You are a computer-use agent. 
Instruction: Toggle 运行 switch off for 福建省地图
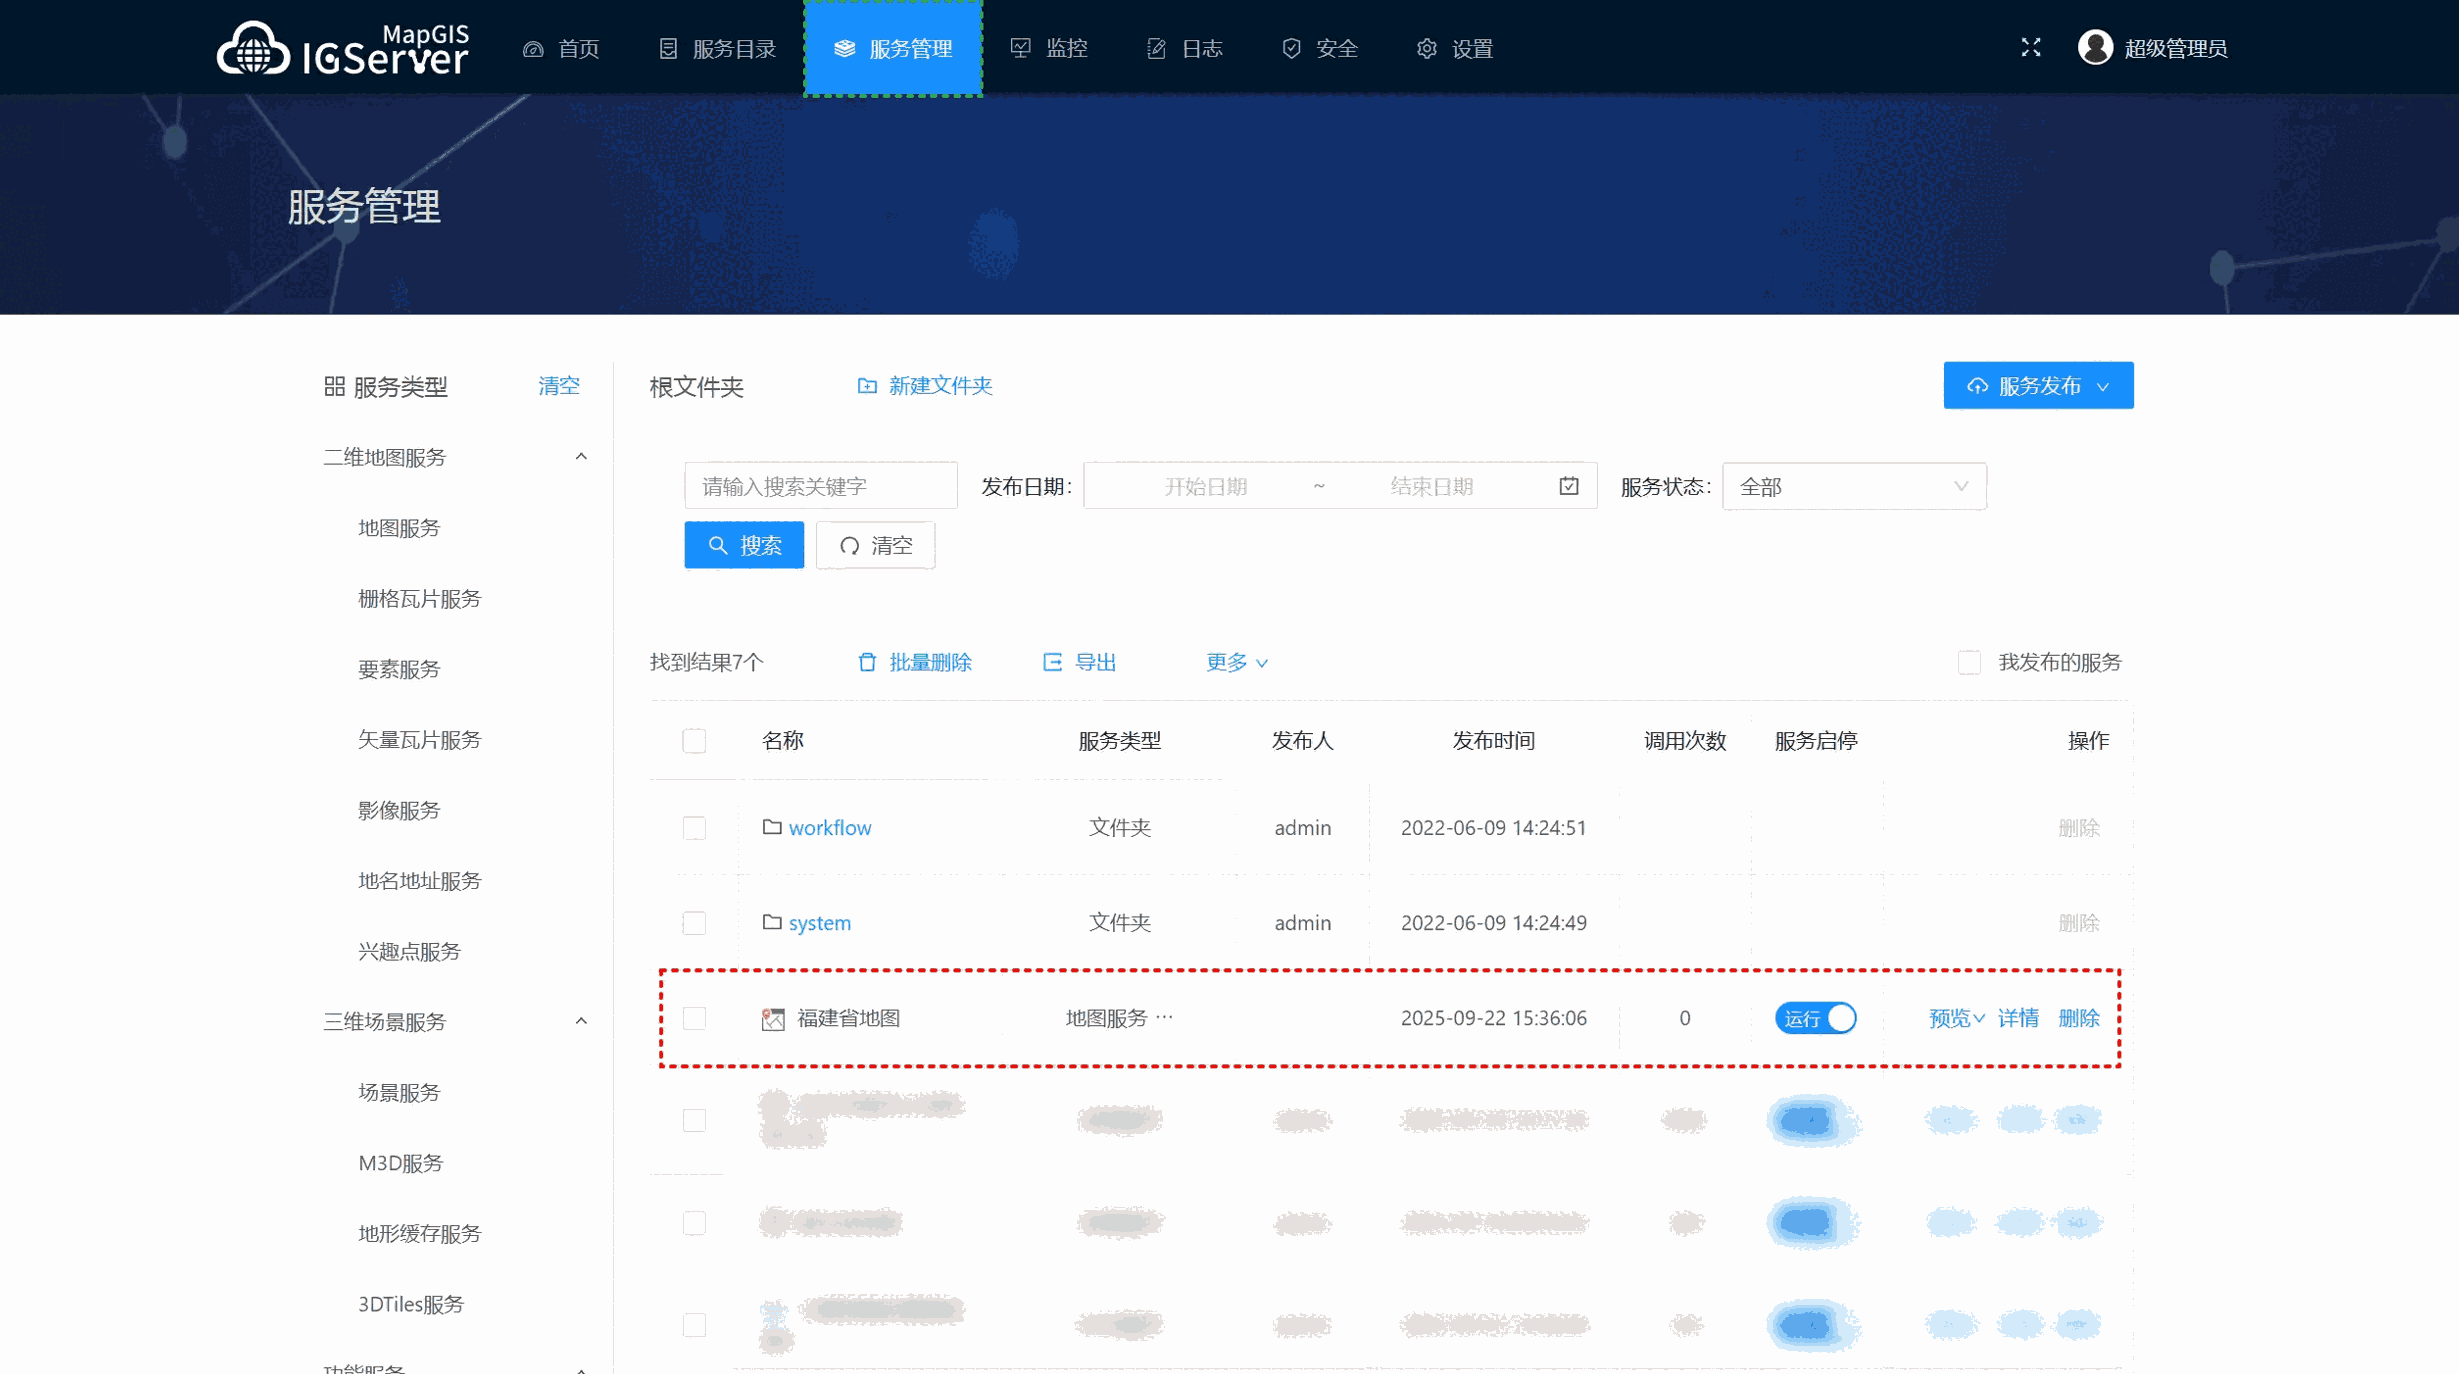[1815, 1018]
